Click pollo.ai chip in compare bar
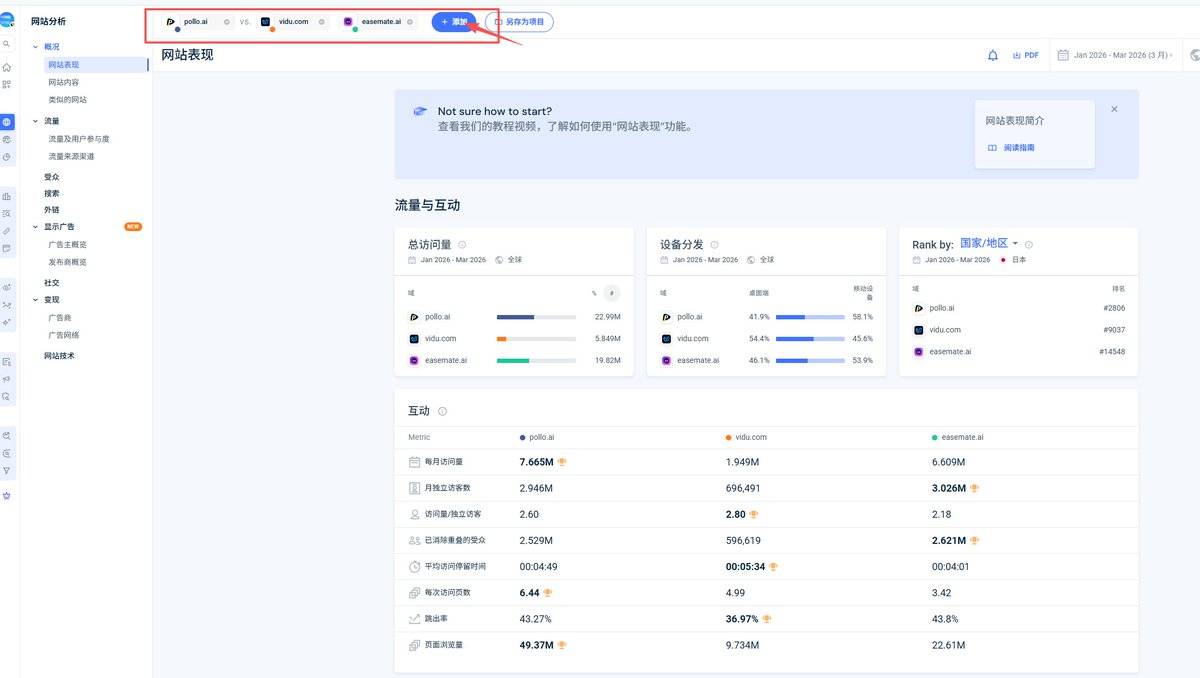Screen dimensions: 1200x678 point(196,21)
